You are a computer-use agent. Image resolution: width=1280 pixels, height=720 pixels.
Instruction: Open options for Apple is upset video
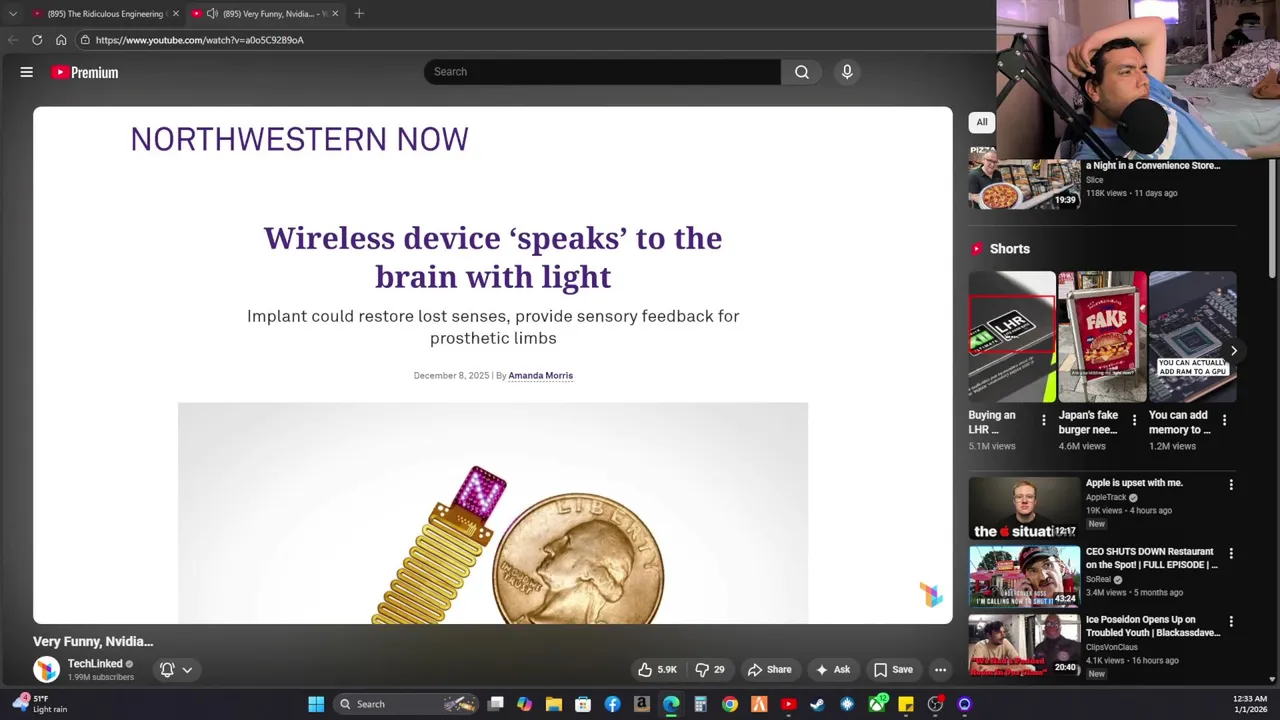tap(1231, 485)
